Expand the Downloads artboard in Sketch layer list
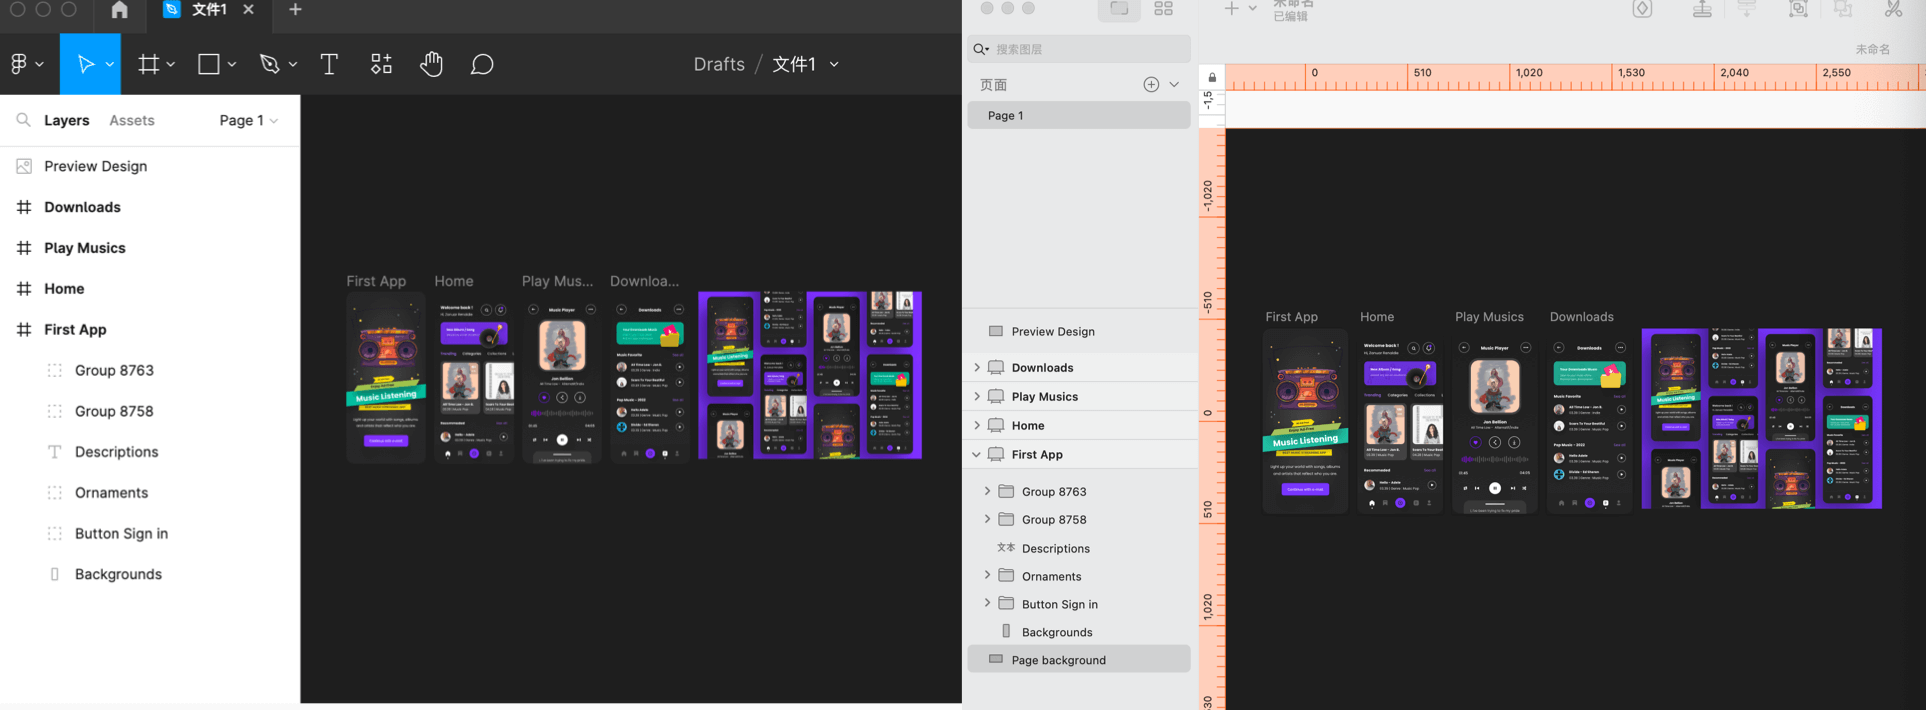 click(977, 368)
